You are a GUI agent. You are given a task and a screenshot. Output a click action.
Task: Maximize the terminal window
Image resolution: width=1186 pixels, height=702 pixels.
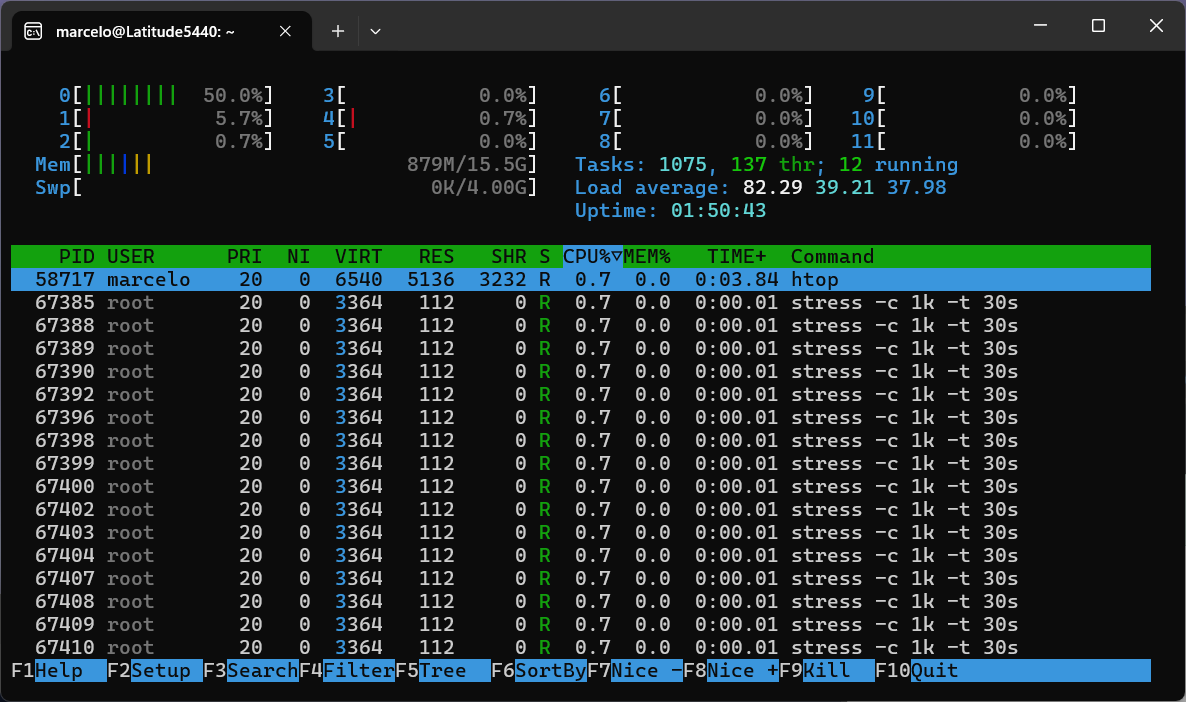tap(1098, 26)
